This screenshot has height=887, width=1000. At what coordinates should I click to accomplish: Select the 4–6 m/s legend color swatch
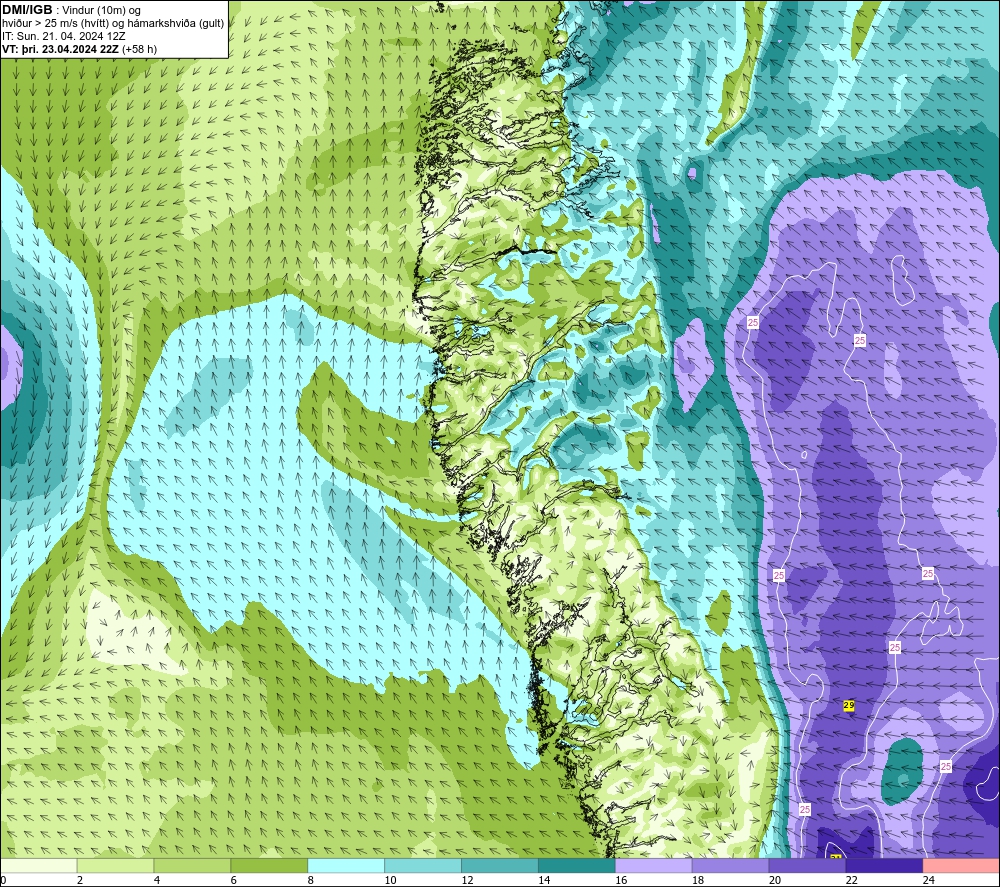pyautogui.click(x=192, y=866)
